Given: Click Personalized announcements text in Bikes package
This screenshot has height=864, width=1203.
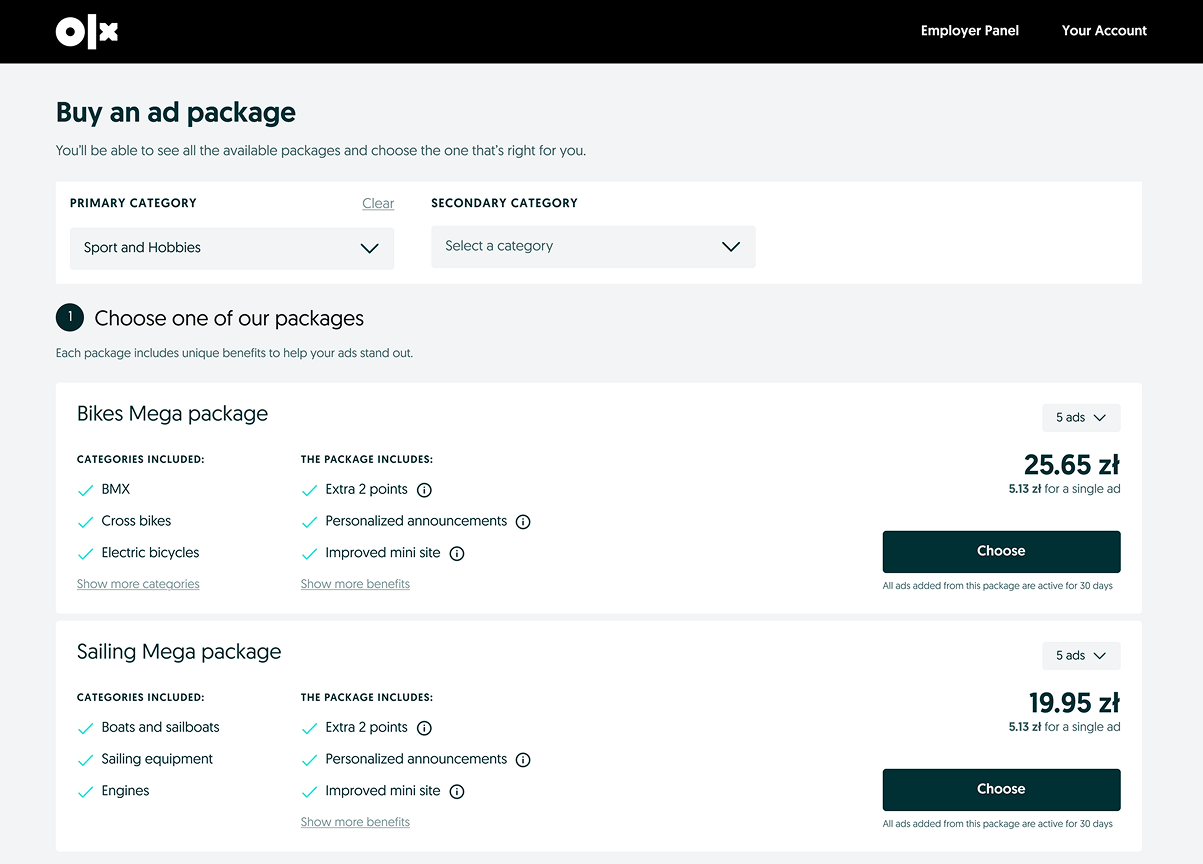Looking at the screenshot, I should pyautogui.click(x=416, y=521).
